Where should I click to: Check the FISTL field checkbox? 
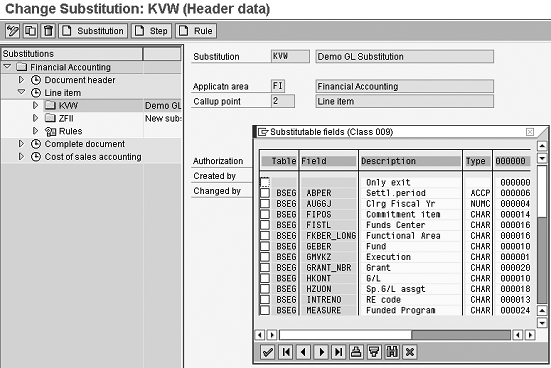tap(265, 225)
